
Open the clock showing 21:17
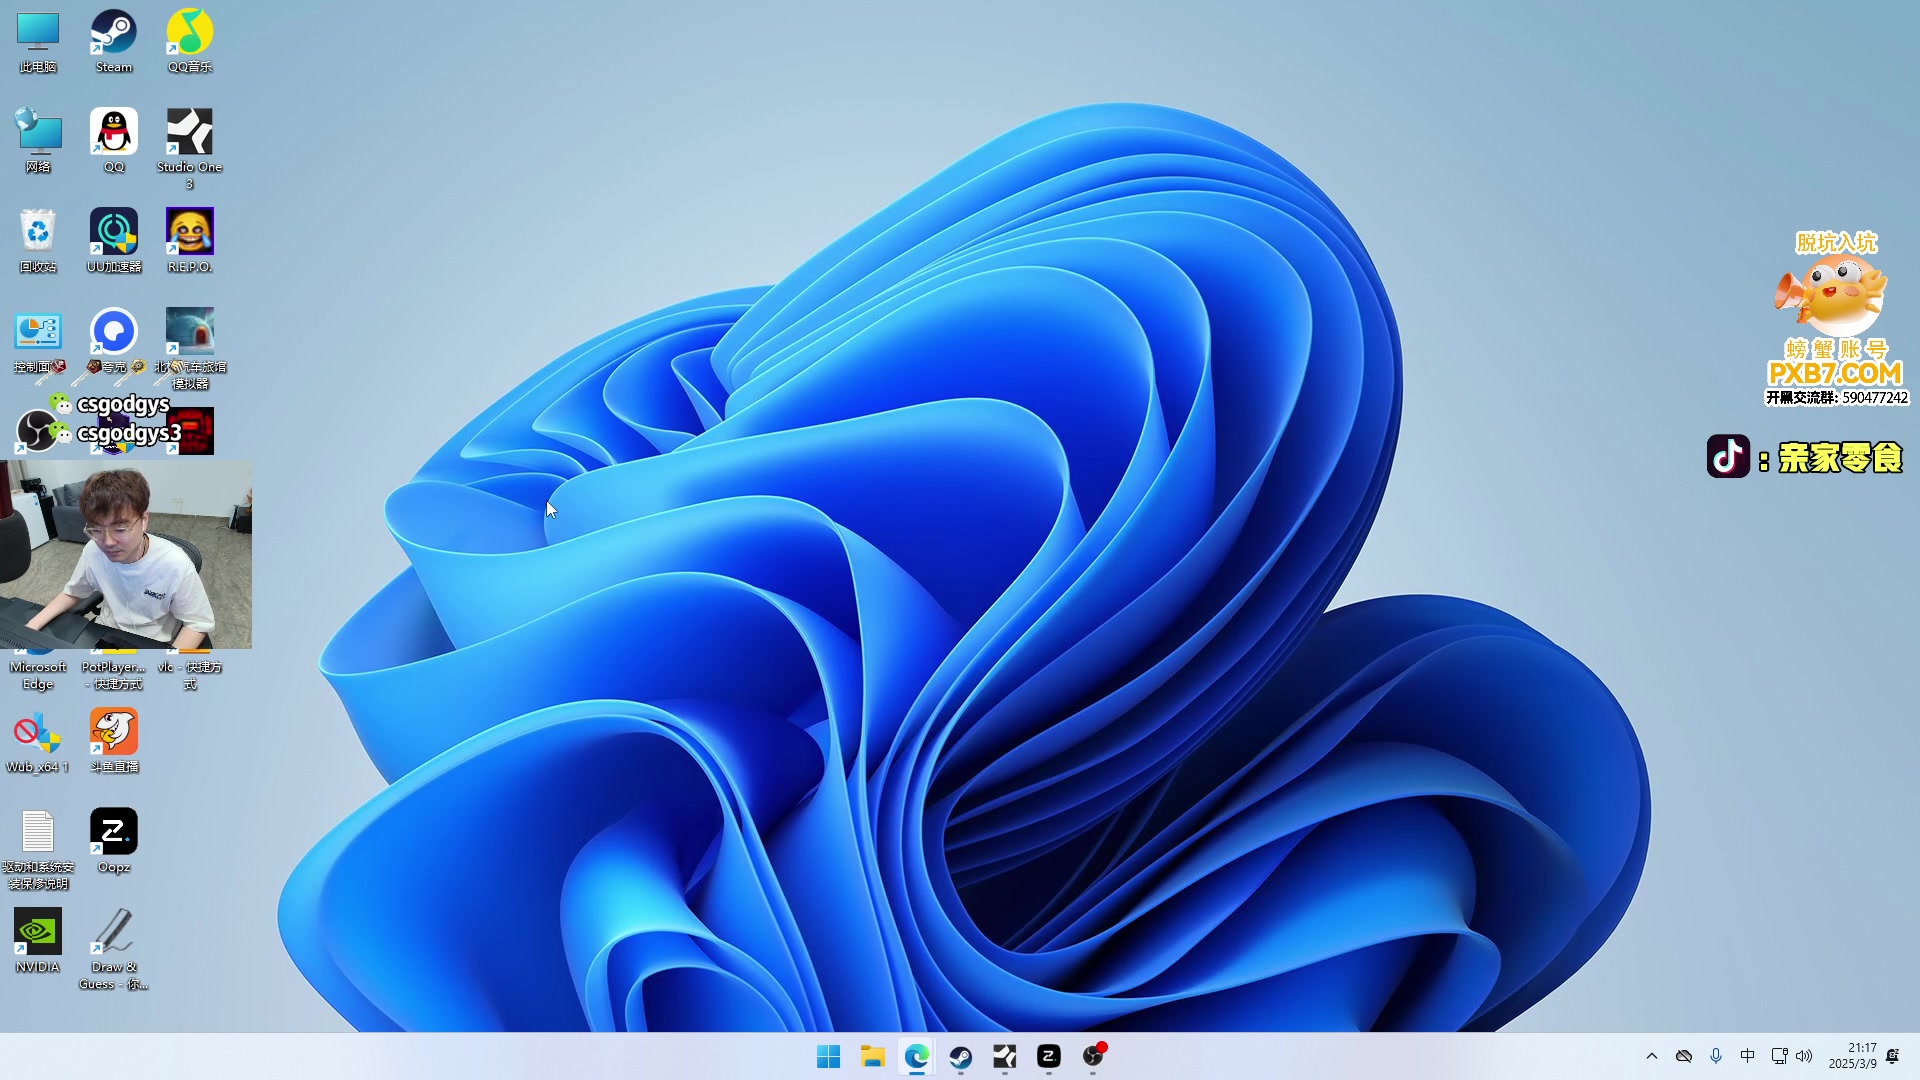1853,1056
